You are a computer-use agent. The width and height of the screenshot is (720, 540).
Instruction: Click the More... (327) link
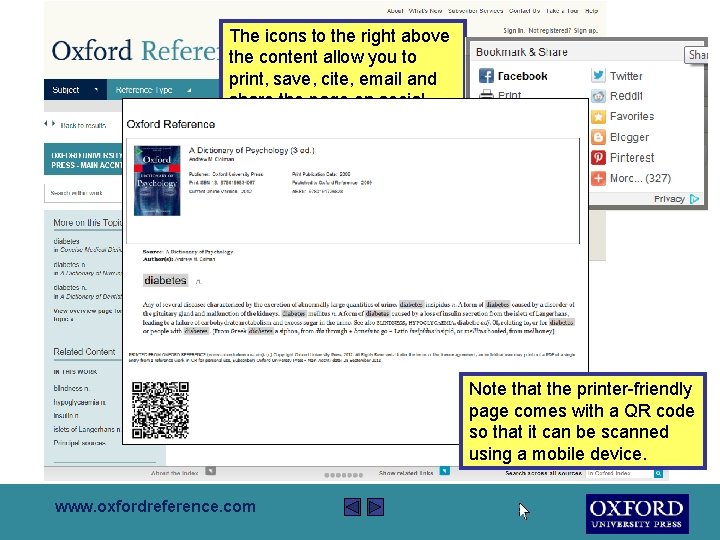(x=640, y=178)
